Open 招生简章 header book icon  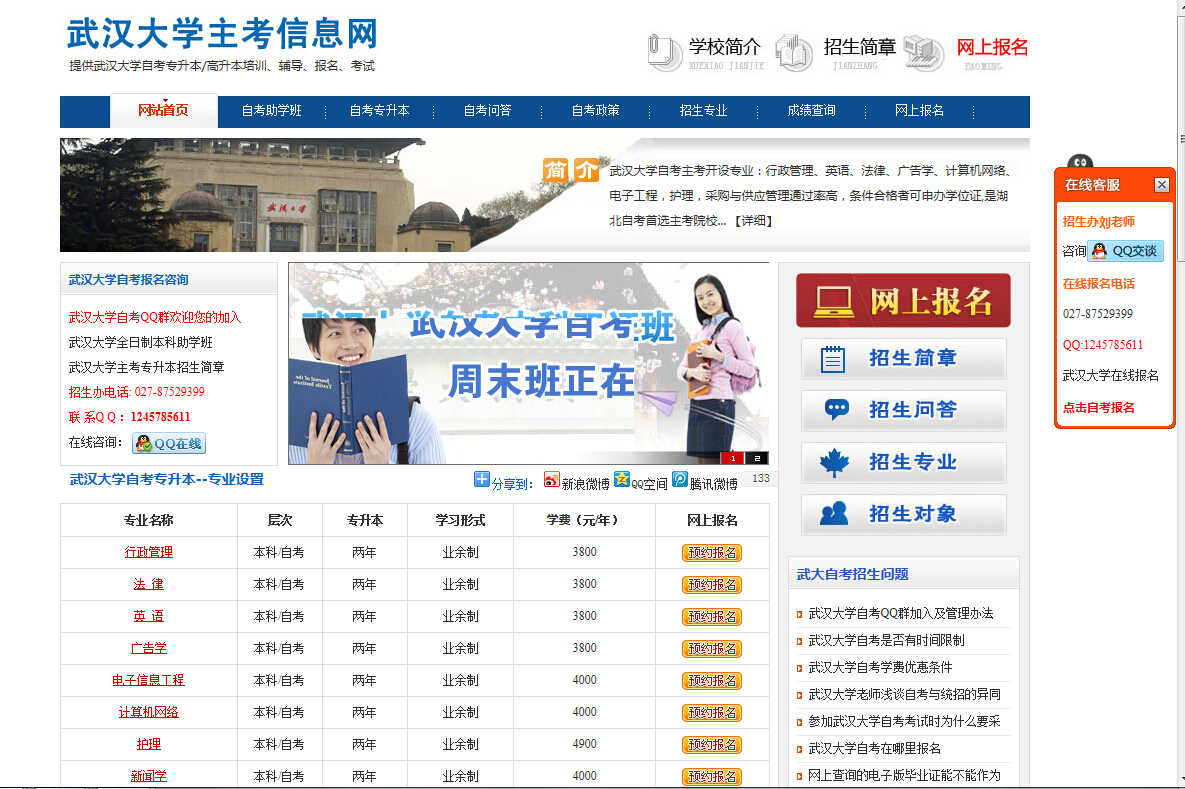794,52
